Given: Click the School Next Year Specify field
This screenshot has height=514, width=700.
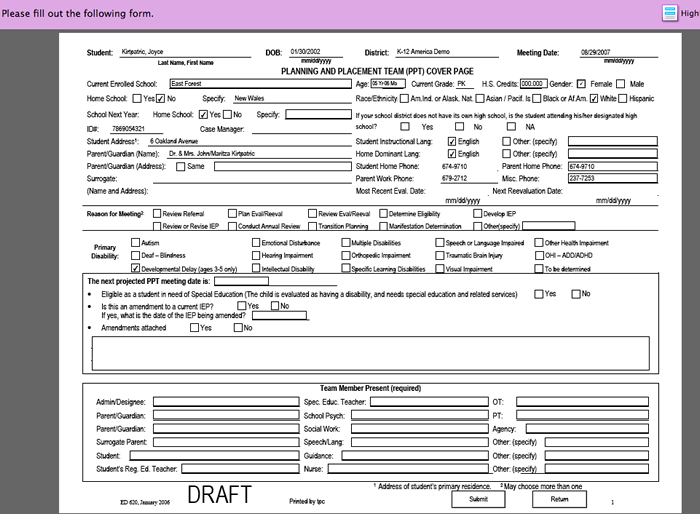Looking at the screenshot, I should 318,114.
